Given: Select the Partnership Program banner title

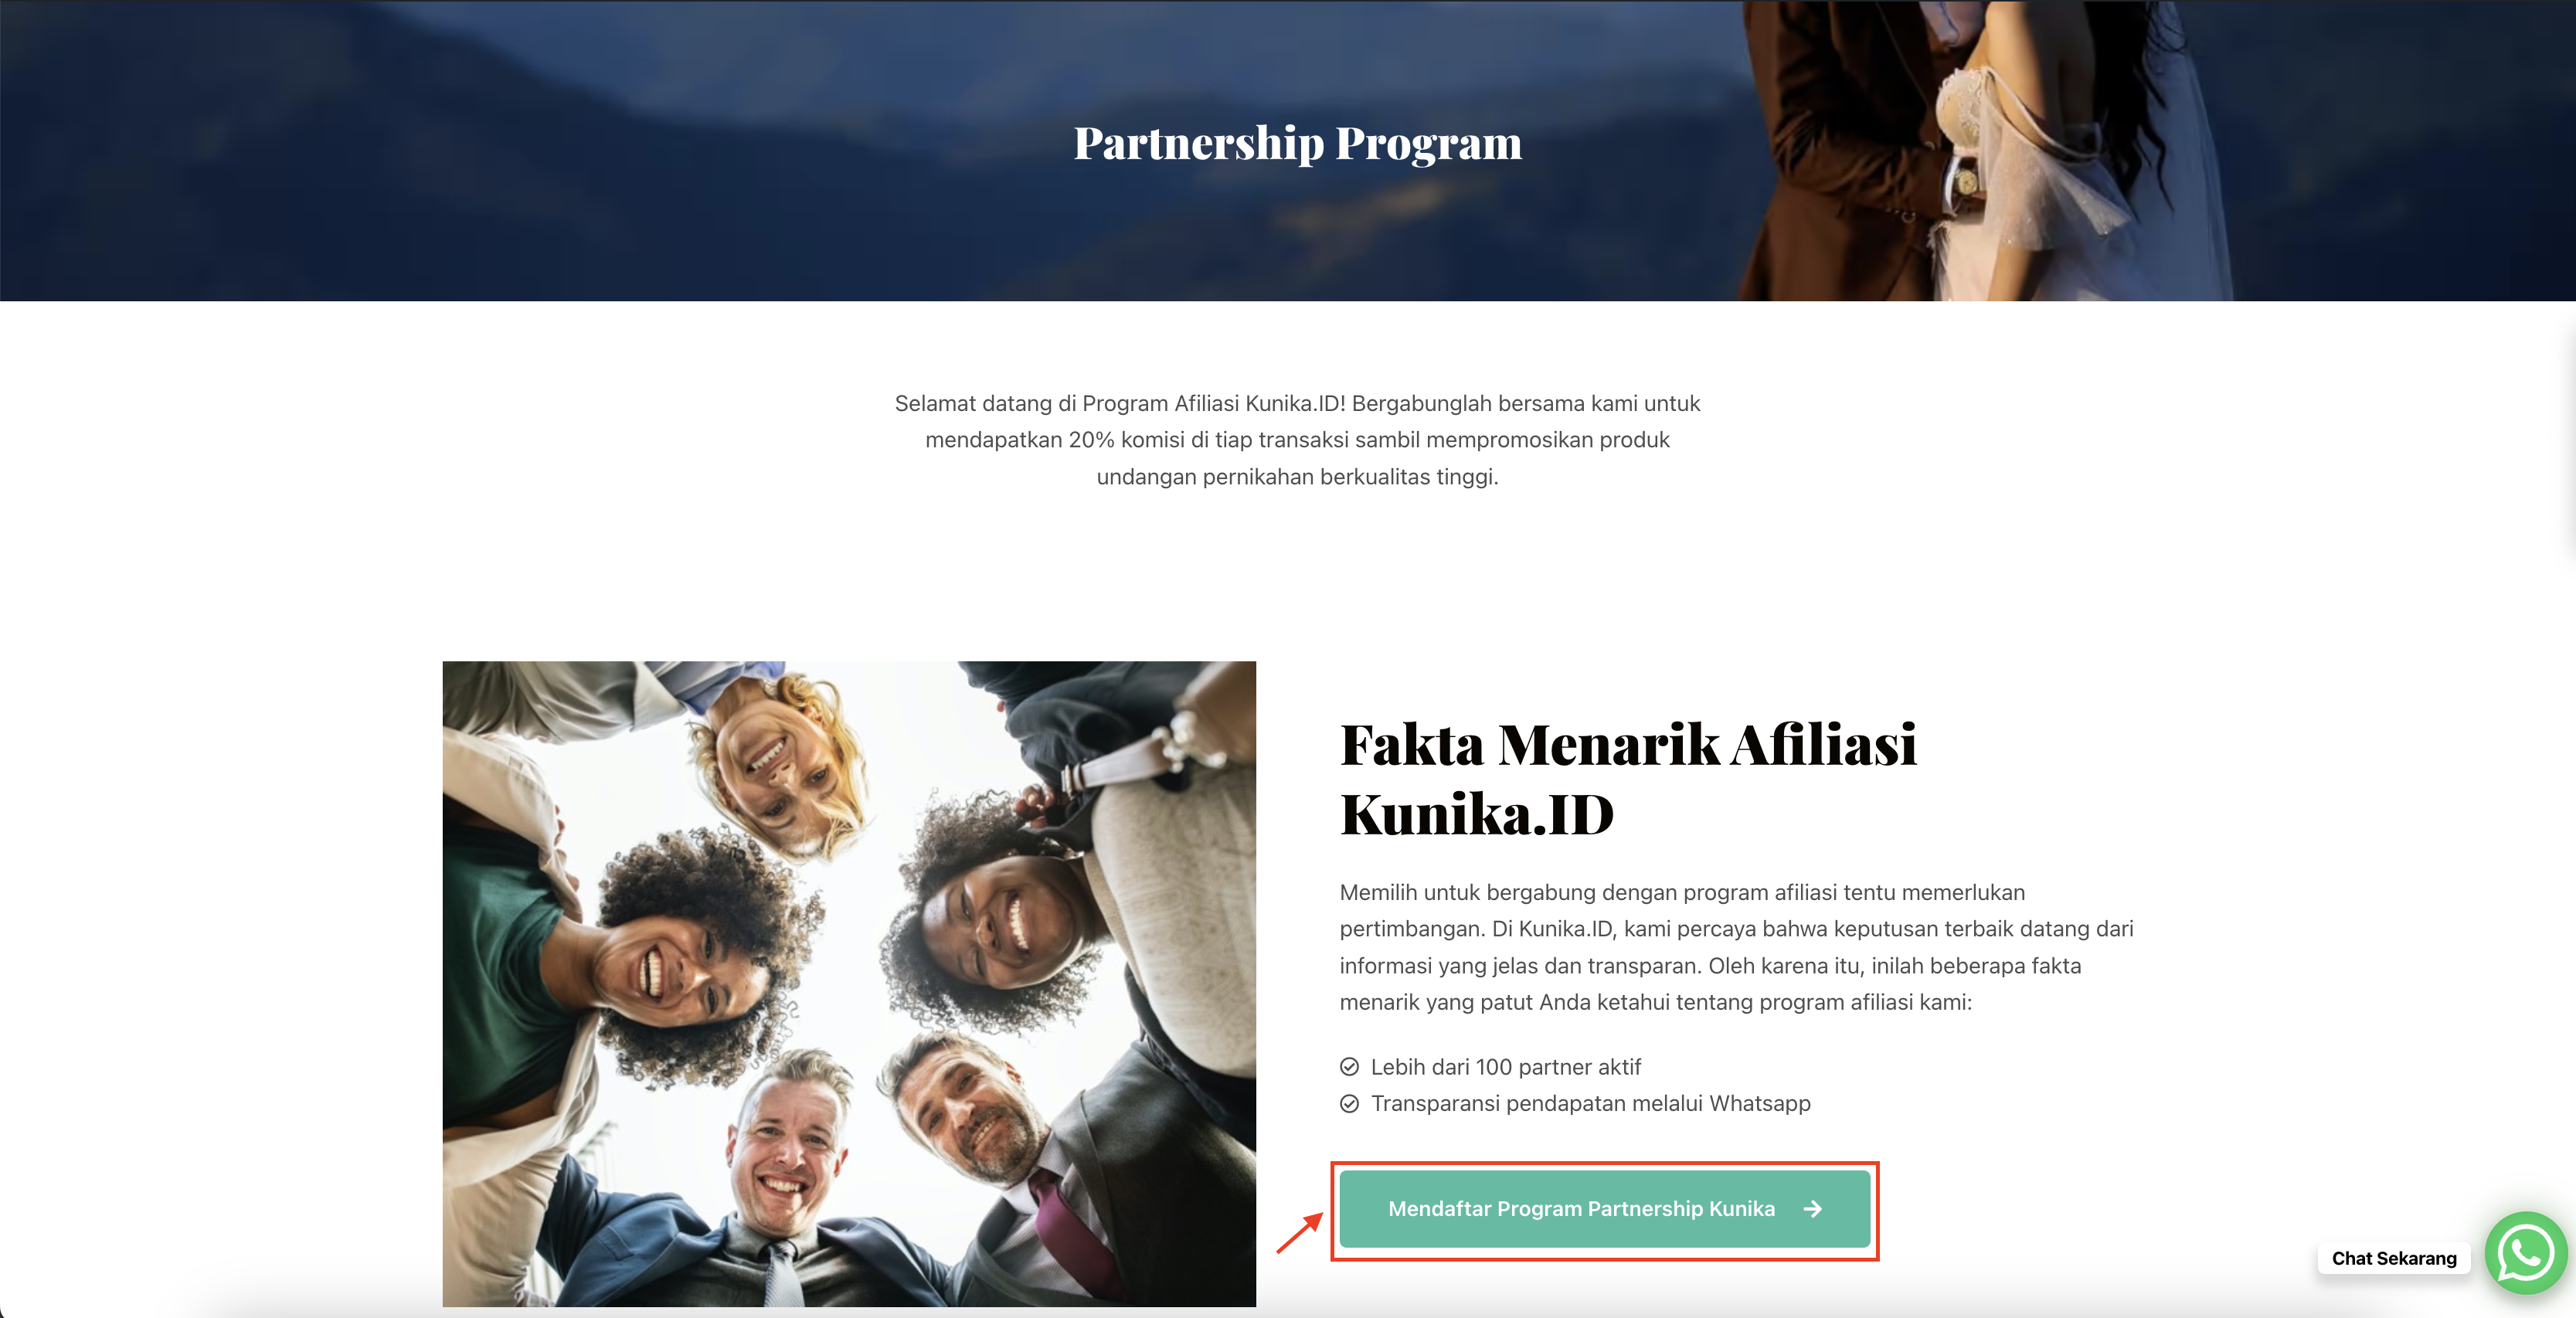Looking at the screenshot, I should pyautogui.click(x=1297, y=143).
